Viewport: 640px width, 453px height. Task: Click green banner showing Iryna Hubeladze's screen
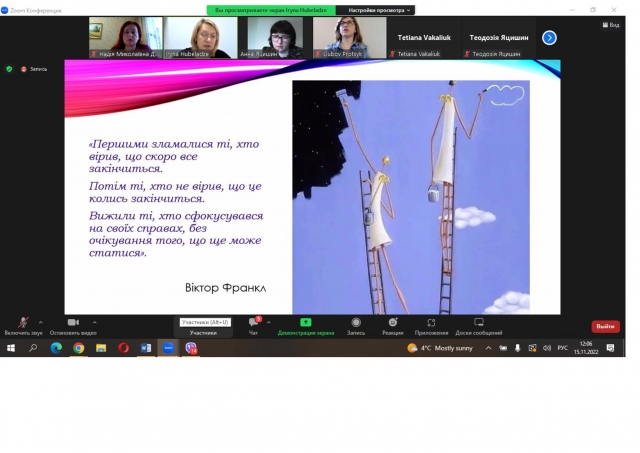(271, 10)
